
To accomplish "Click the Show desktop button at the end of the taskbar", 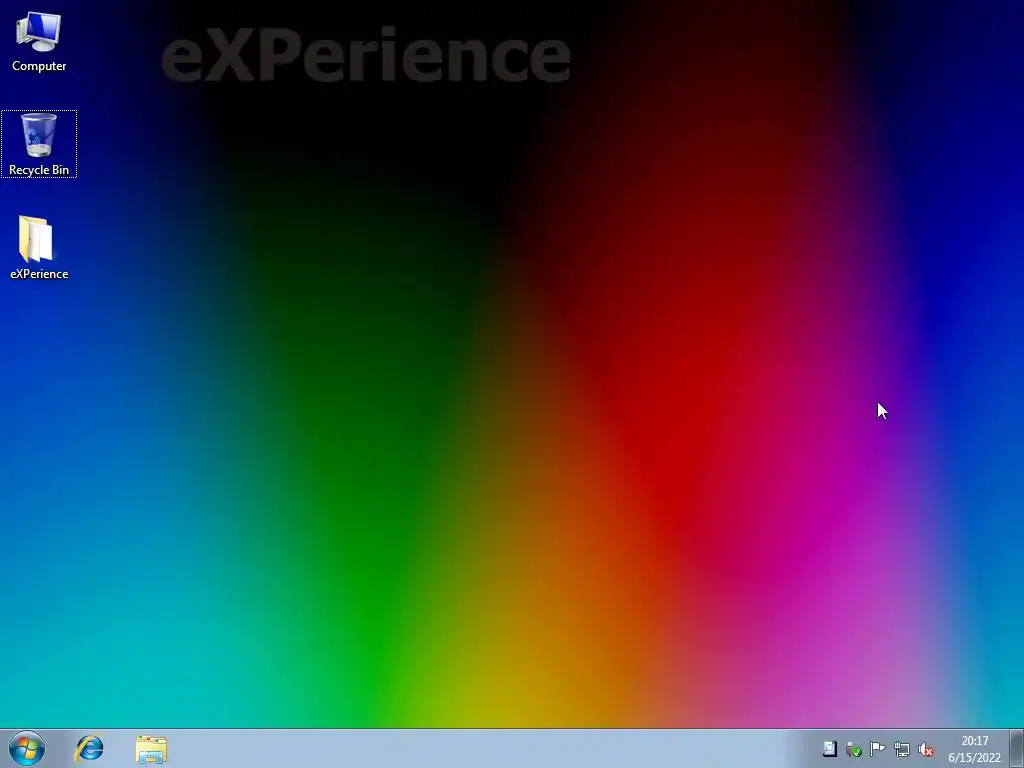I will [x=1017, y=748].
